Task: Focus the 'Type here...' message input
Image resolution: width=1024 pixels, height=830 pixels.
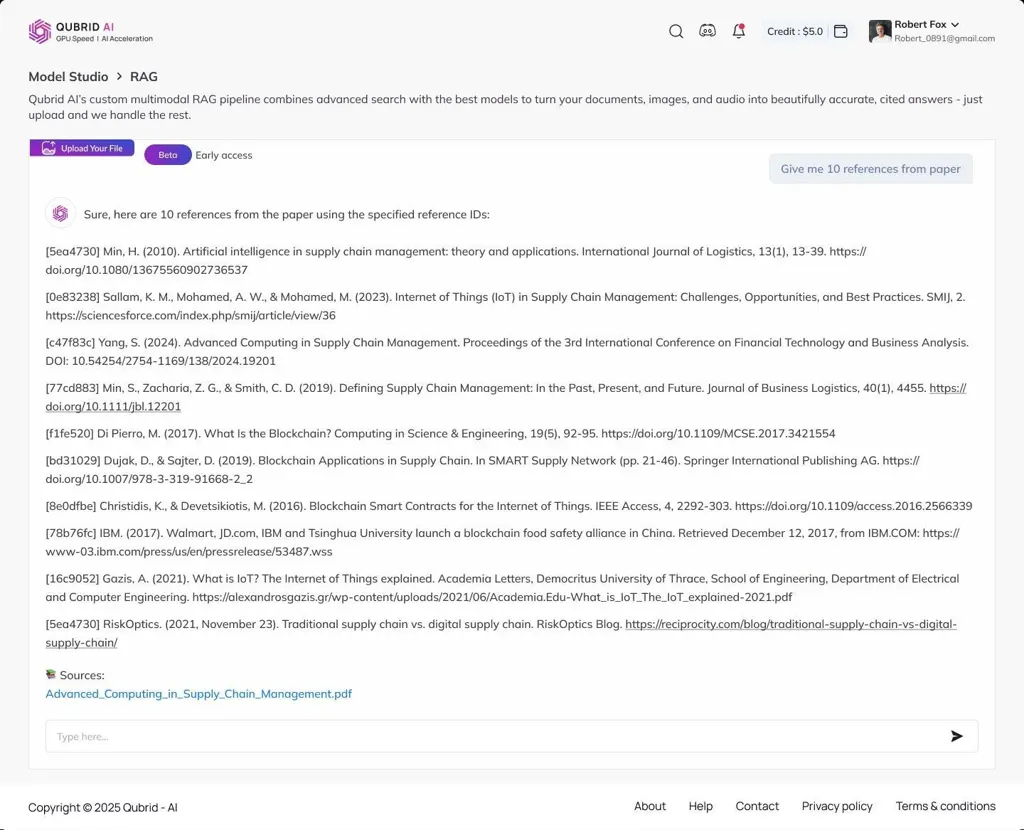Action: pyautogui.click(x=511, y=737)
